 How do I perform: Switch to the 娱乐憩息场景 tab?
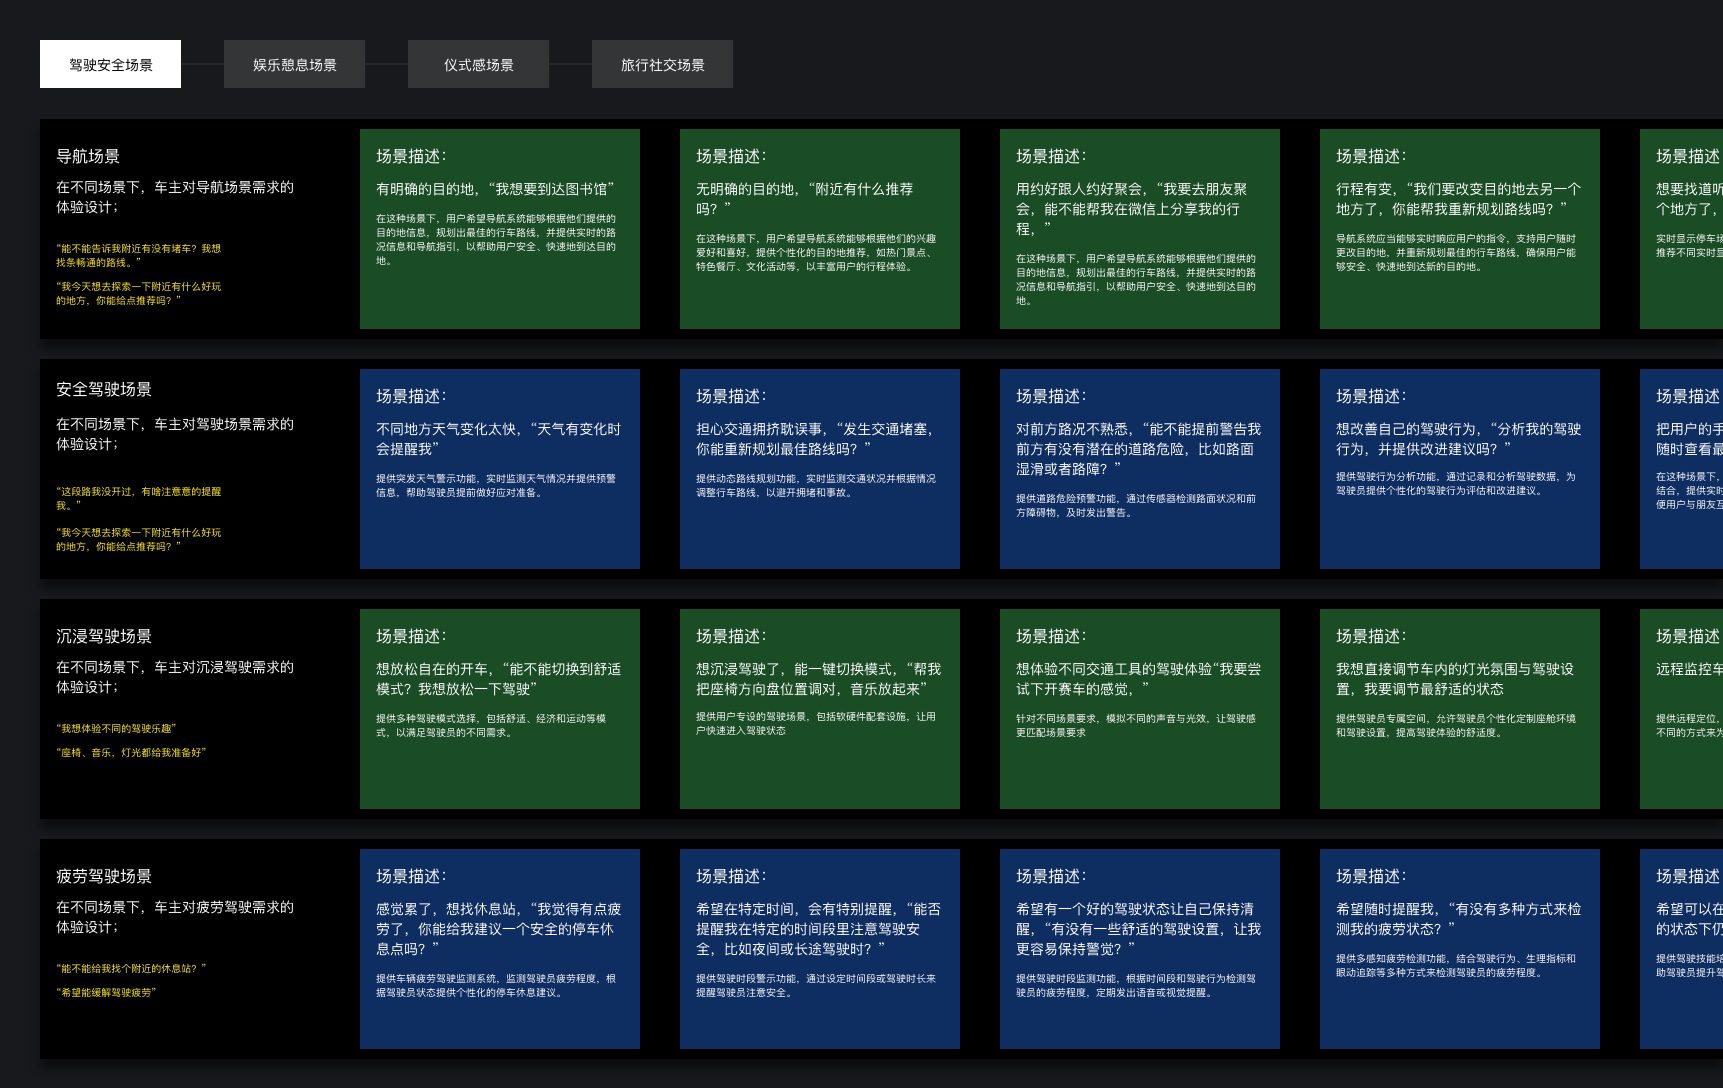click(294, 64)
